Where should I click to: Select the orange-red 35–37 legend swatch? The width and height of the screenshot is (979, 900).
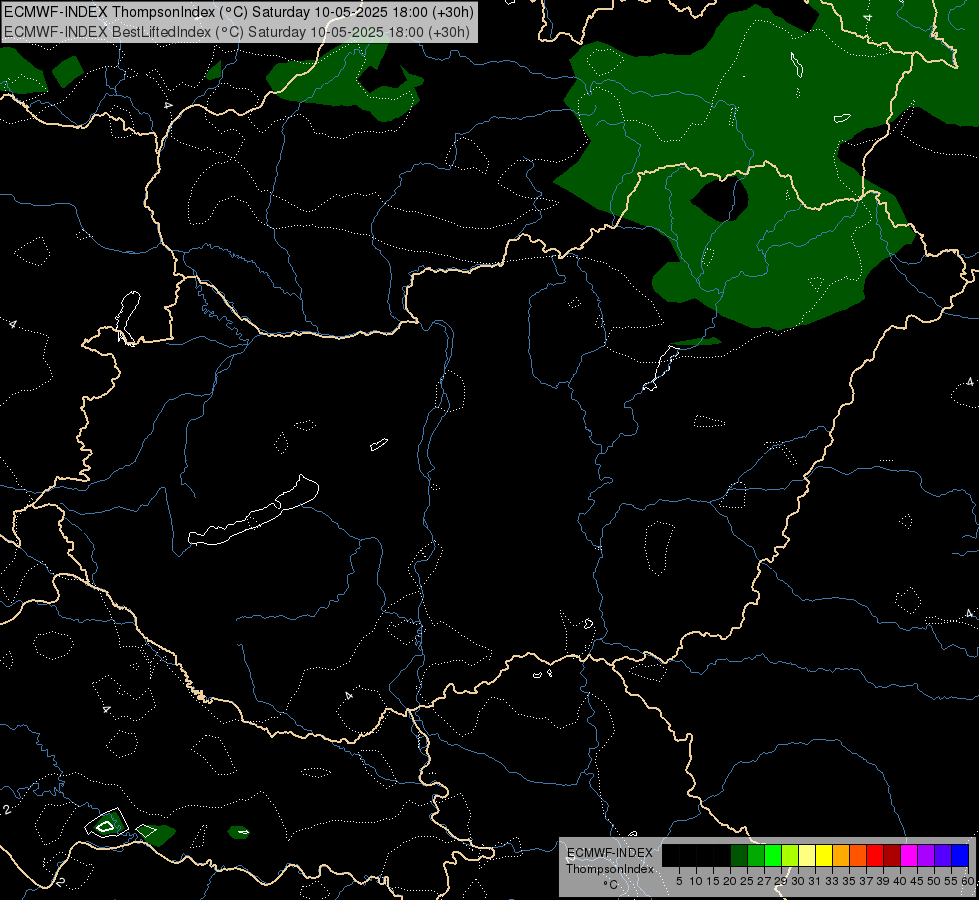858,855
